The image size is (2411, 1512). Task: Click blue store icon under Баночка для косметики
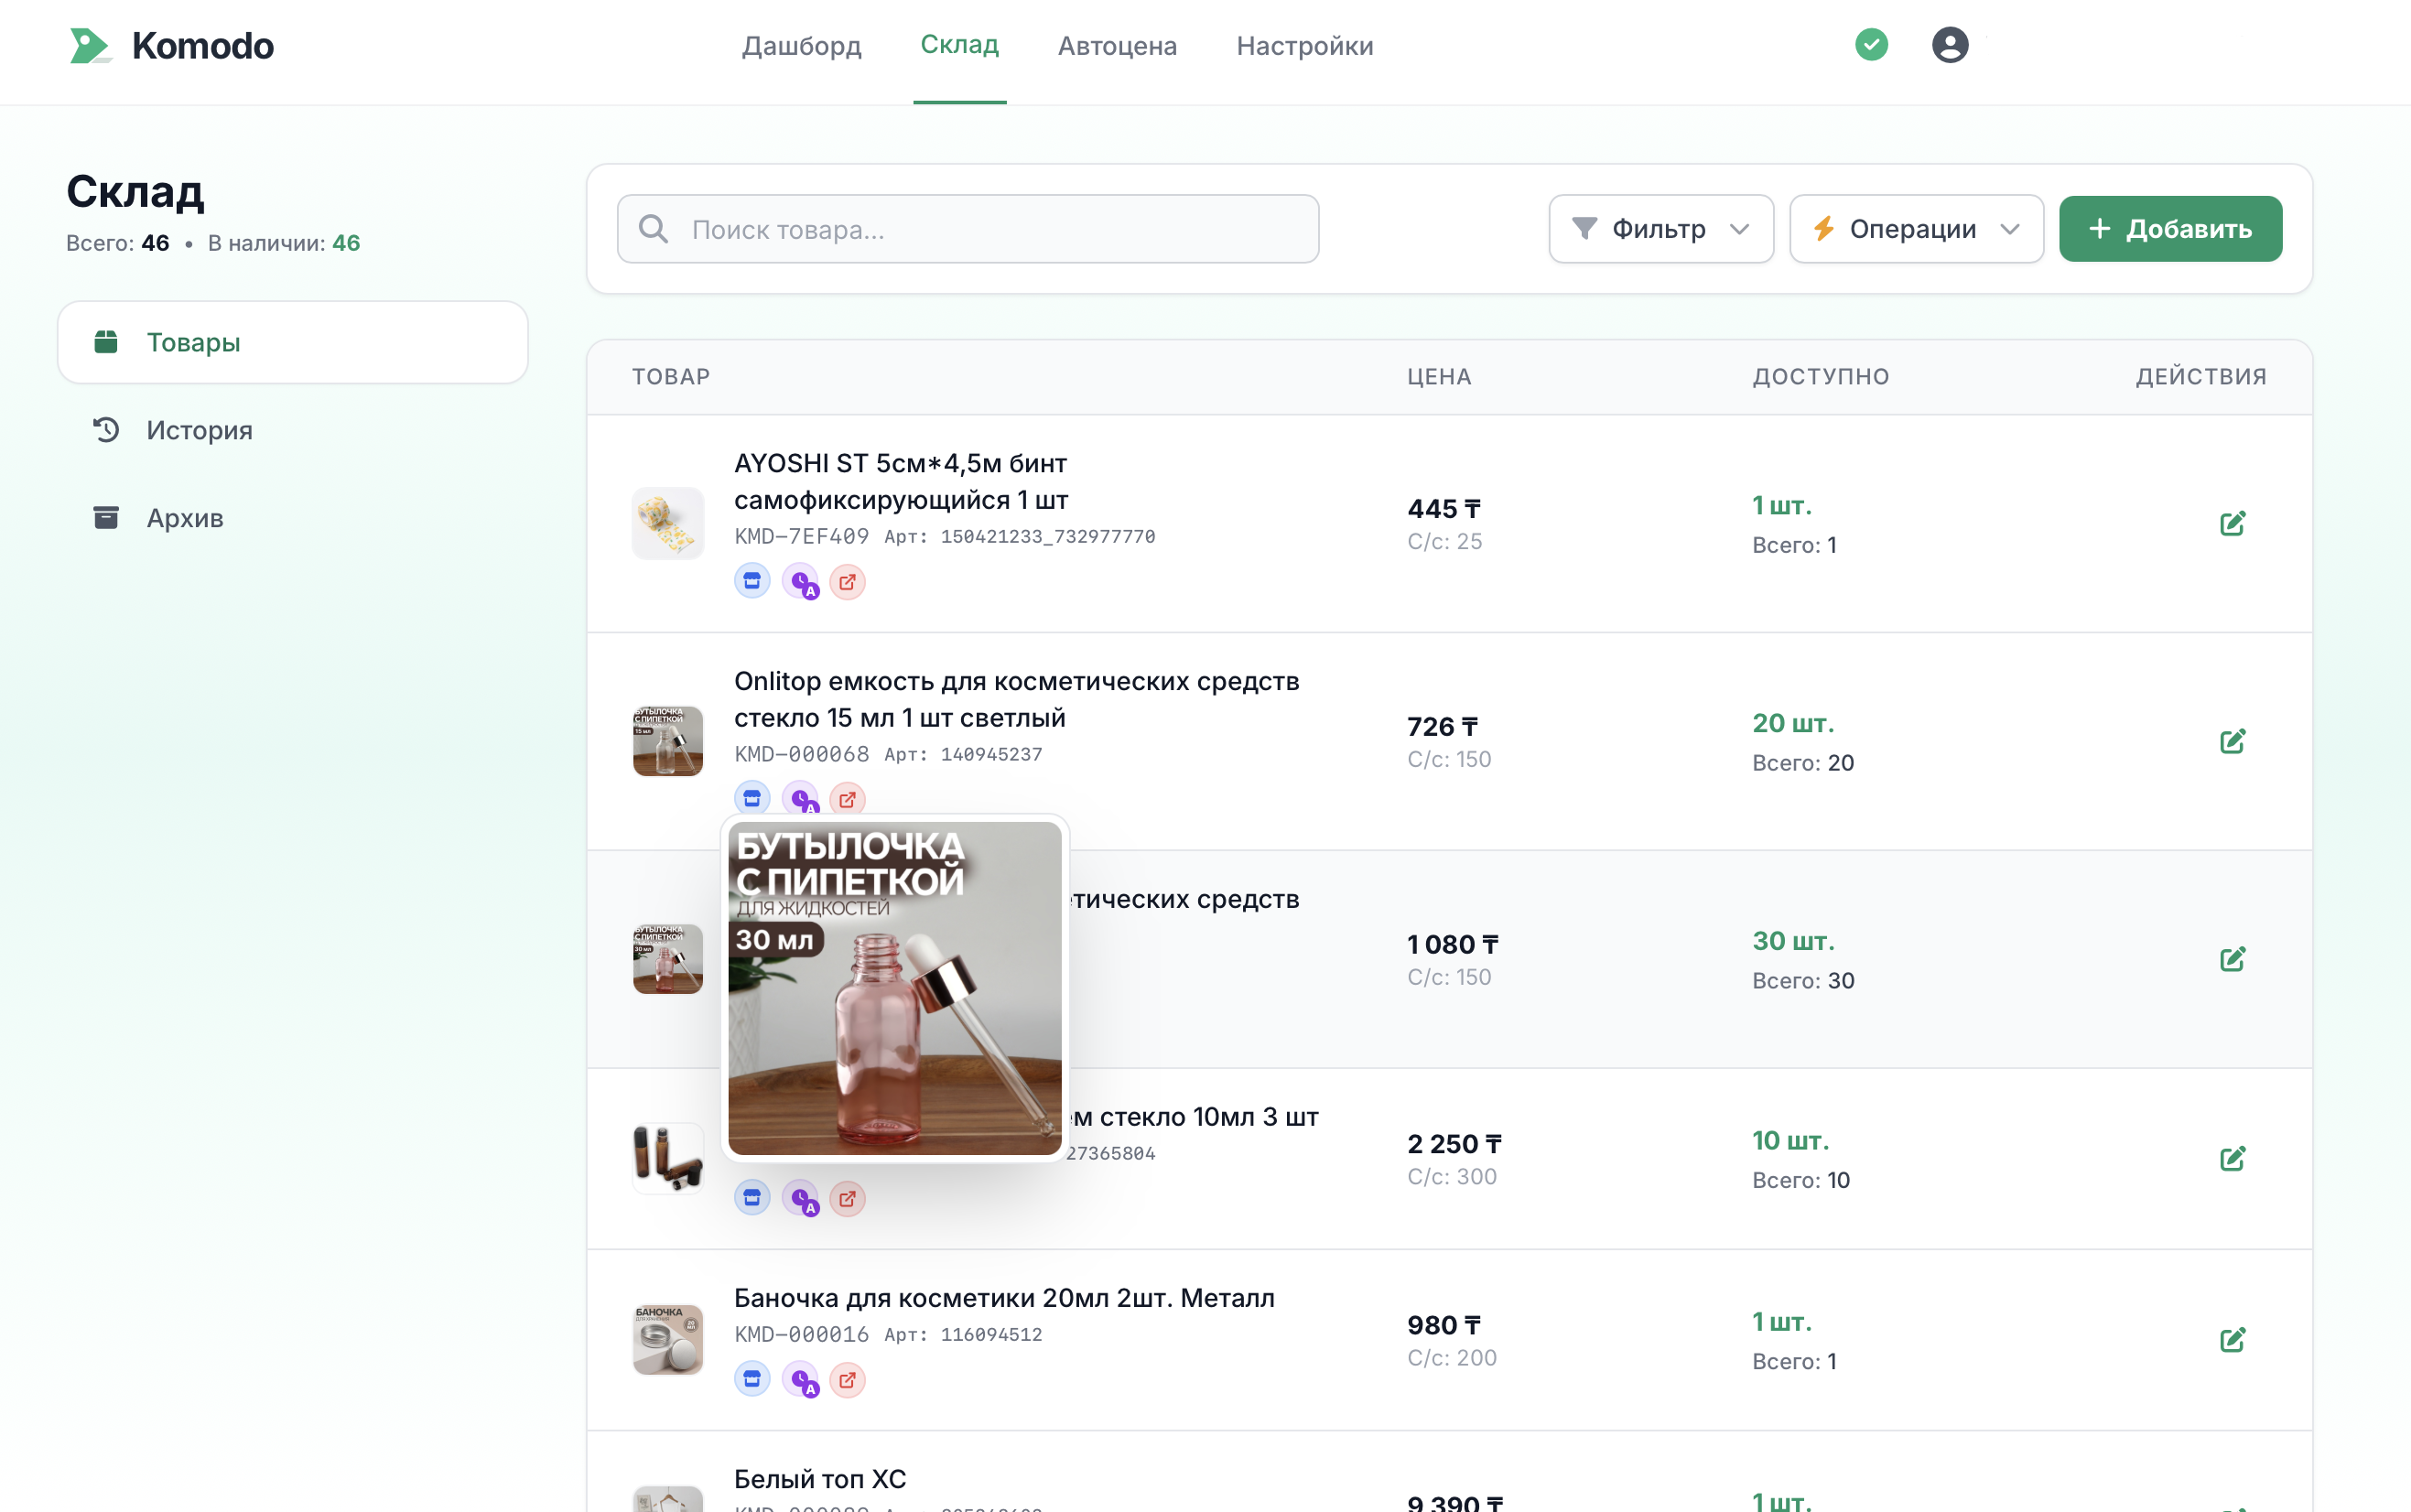[x=752, y=1380]
